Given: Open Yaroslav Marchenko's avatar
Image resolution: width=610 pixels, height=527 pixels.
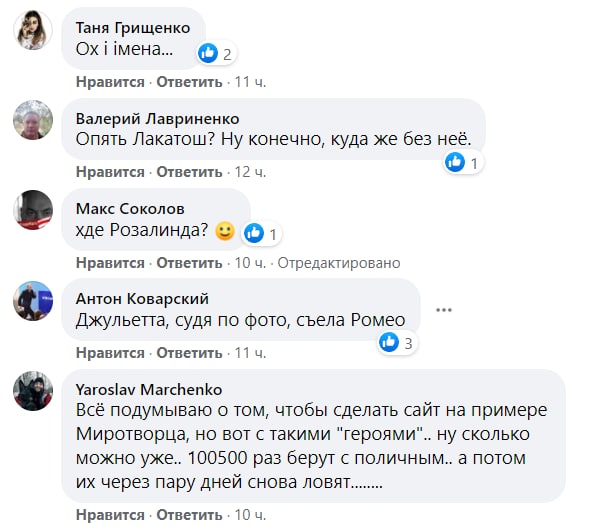Looking at the screenshot, I should coord(33,391).
